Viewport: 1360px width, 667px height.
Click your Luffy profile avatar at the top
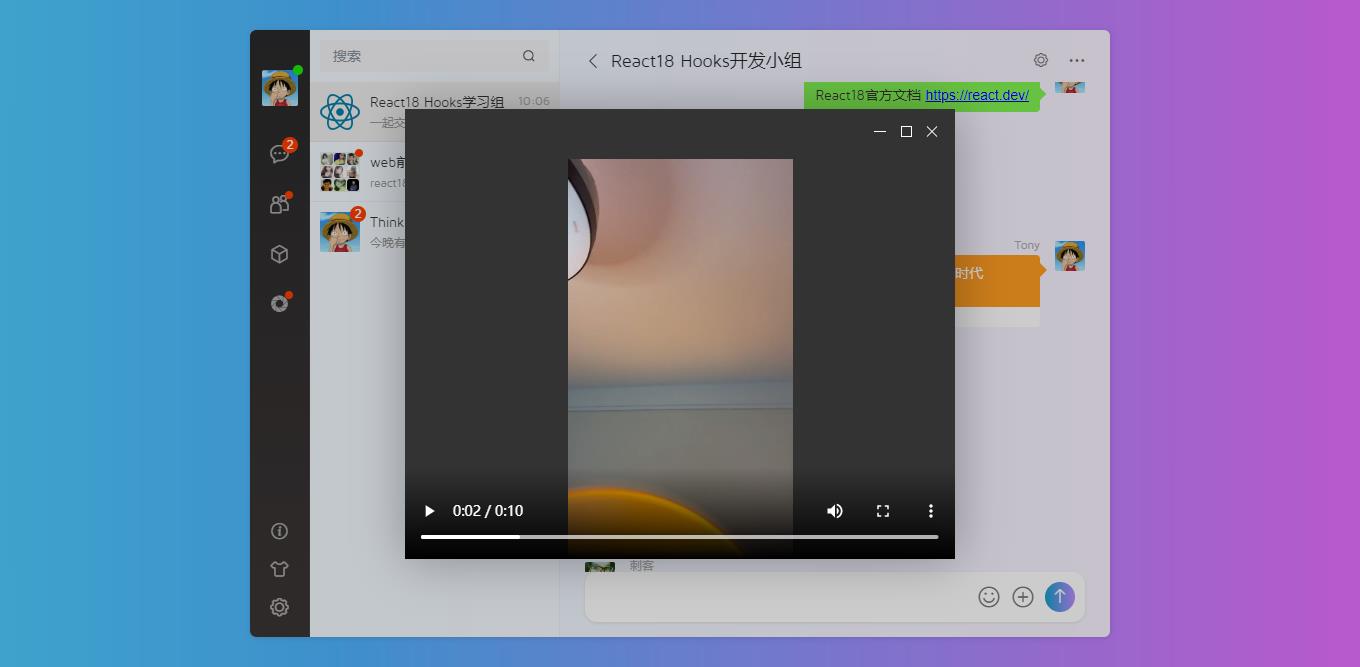coord(279,87)
